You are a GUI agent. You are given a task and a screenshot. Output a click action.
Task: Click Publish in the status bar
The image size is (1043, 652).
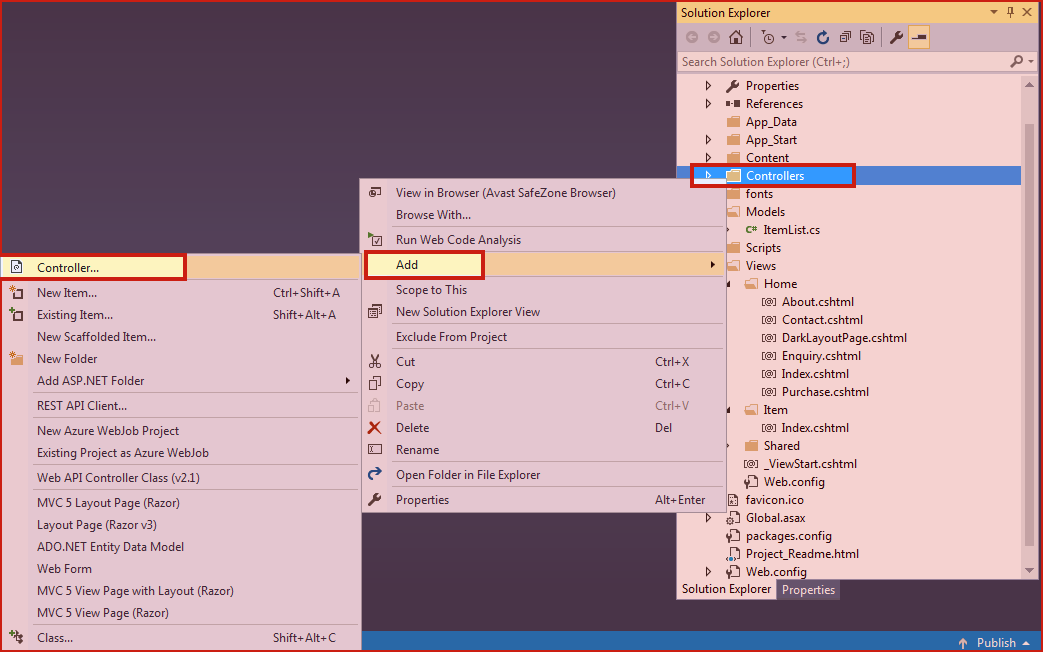[x=996, y=643]
